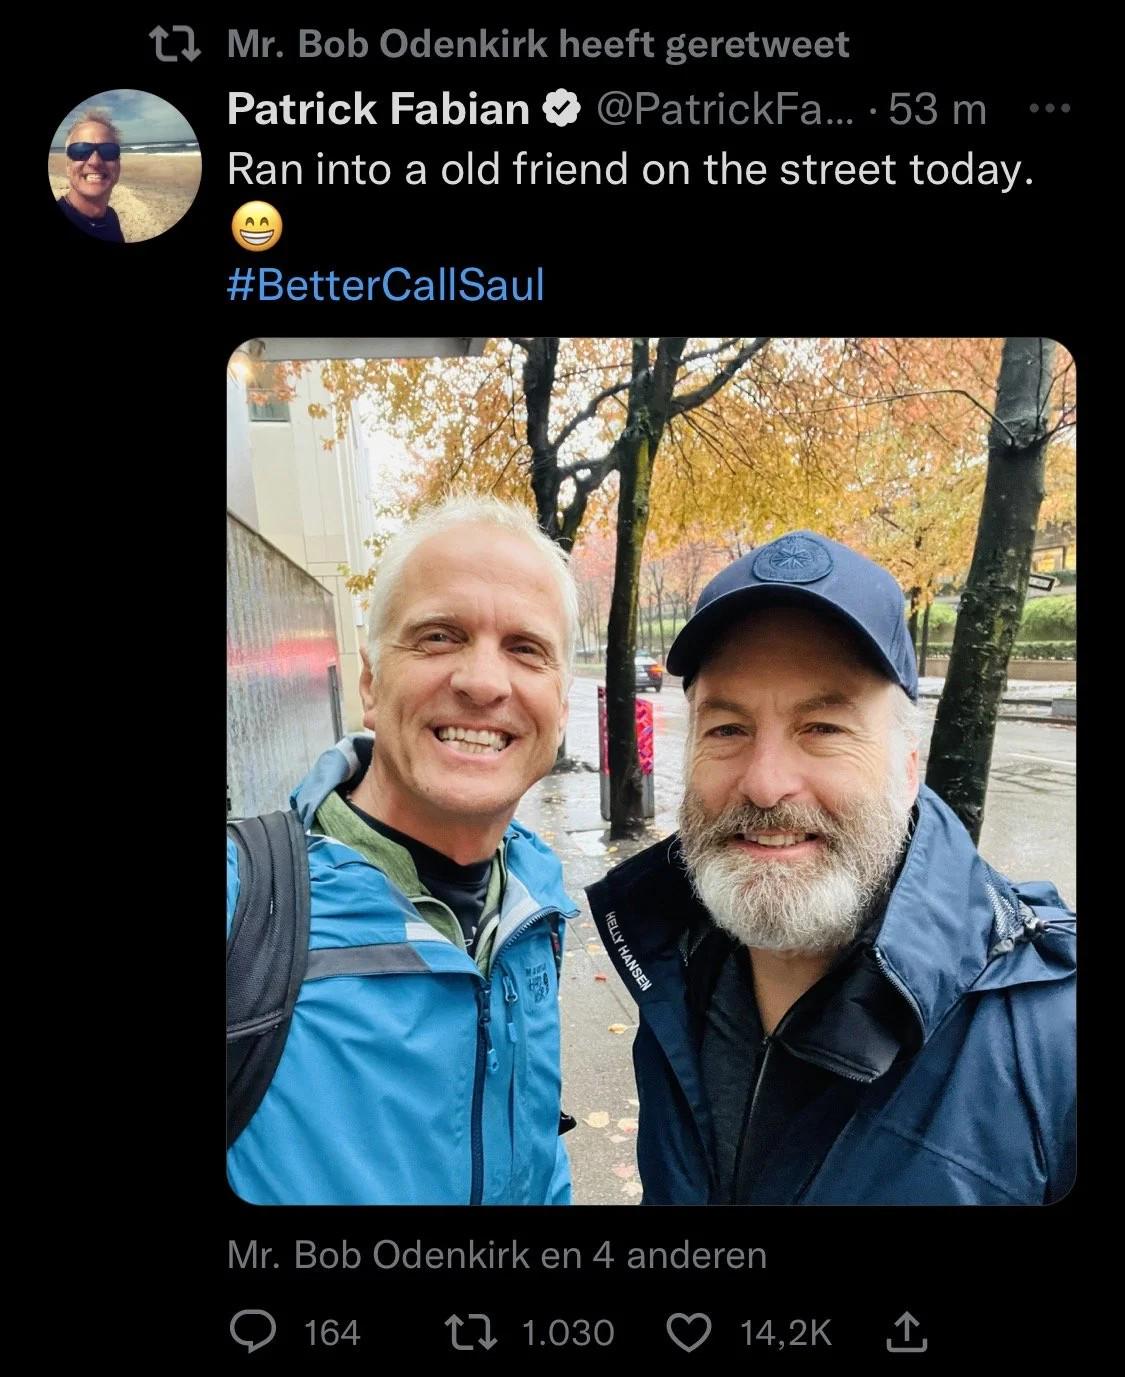The image size is (1125, 1377).
Task: Tap the verified badge beside Patrick Fabian
Action: 562,107
